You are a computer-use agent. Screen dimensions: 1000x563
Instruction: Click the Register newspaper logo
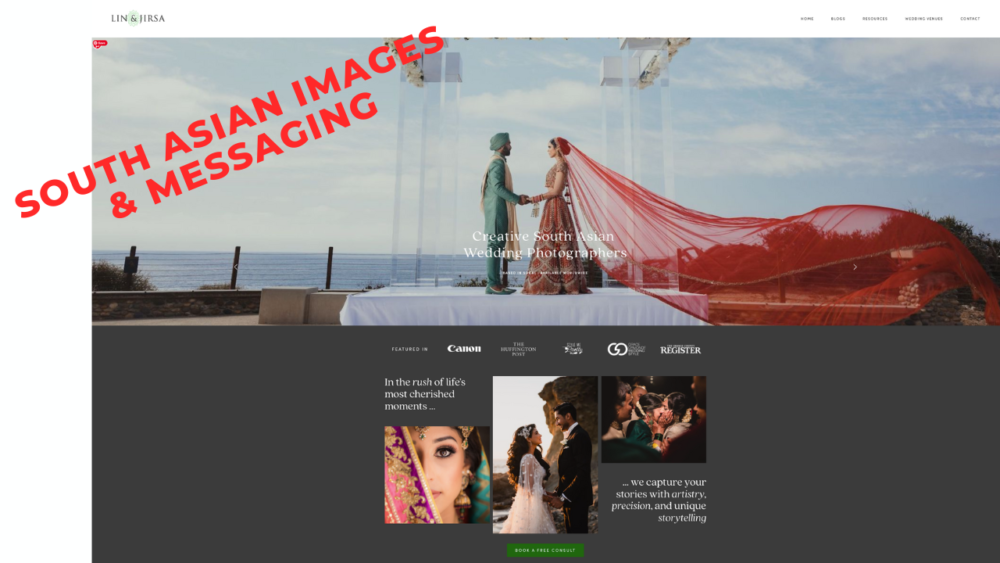click(680, 349)
